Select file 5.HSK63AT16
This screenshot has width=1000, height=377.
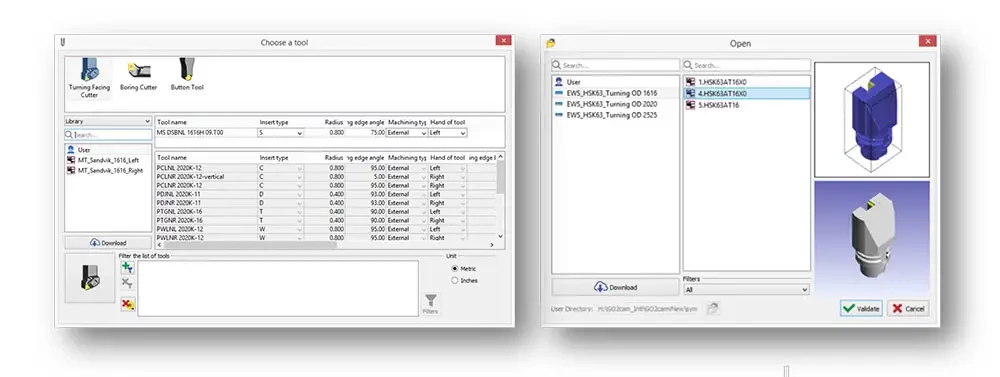pos(746,105)
